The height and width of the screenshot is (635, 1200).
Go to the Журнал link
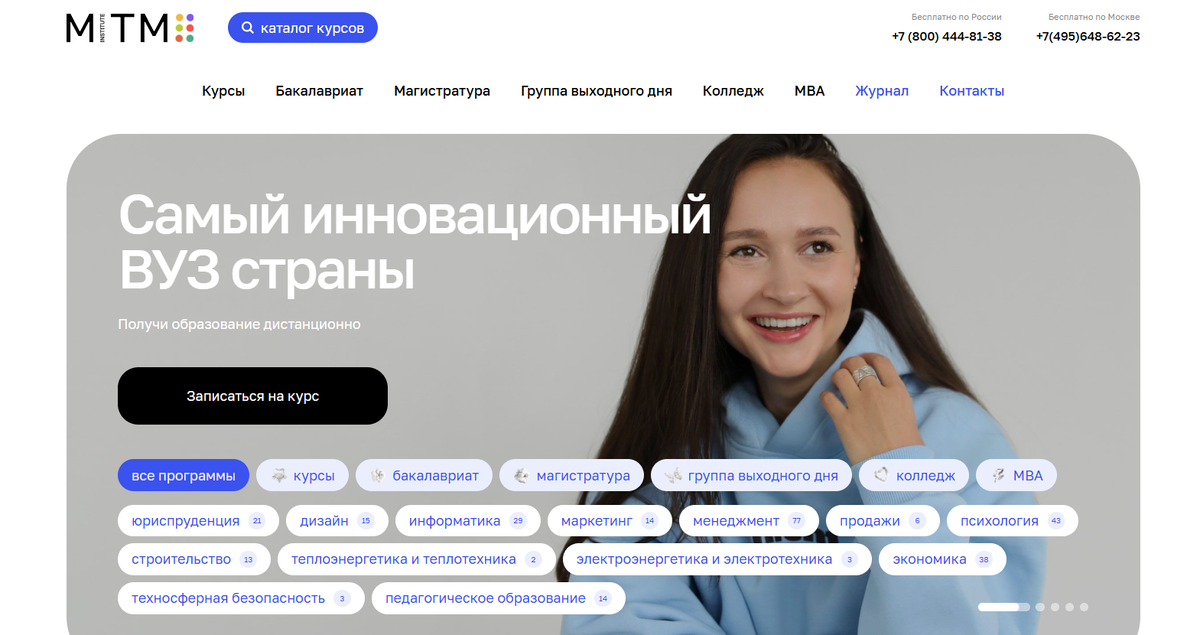[x=882, y=91]
